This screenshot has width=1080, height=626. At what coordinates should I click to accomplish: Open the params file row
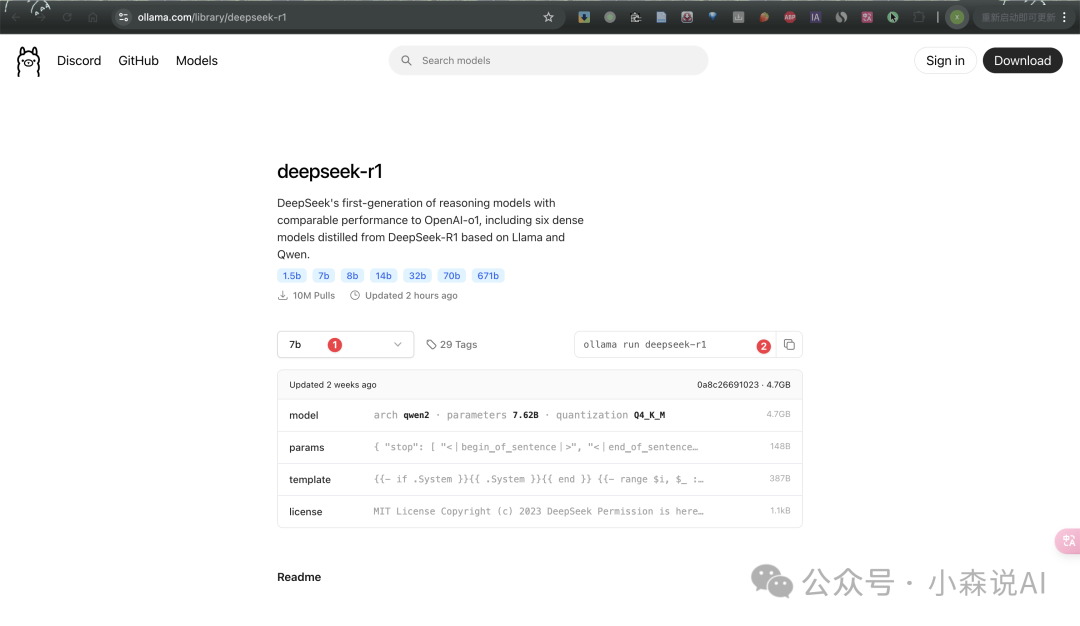click(x=539, y=447)
